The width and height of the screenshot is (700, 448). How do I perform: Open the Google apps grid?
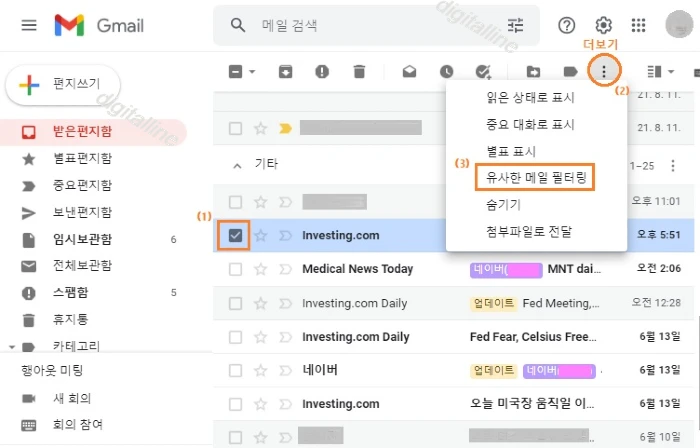click(x=638, y=25)
